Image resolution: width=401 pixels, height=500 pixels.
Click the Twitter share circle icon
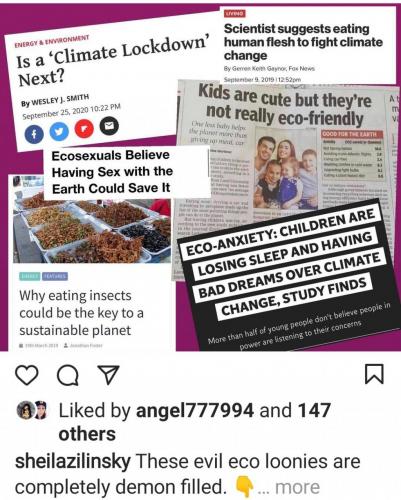coord(59,131)
